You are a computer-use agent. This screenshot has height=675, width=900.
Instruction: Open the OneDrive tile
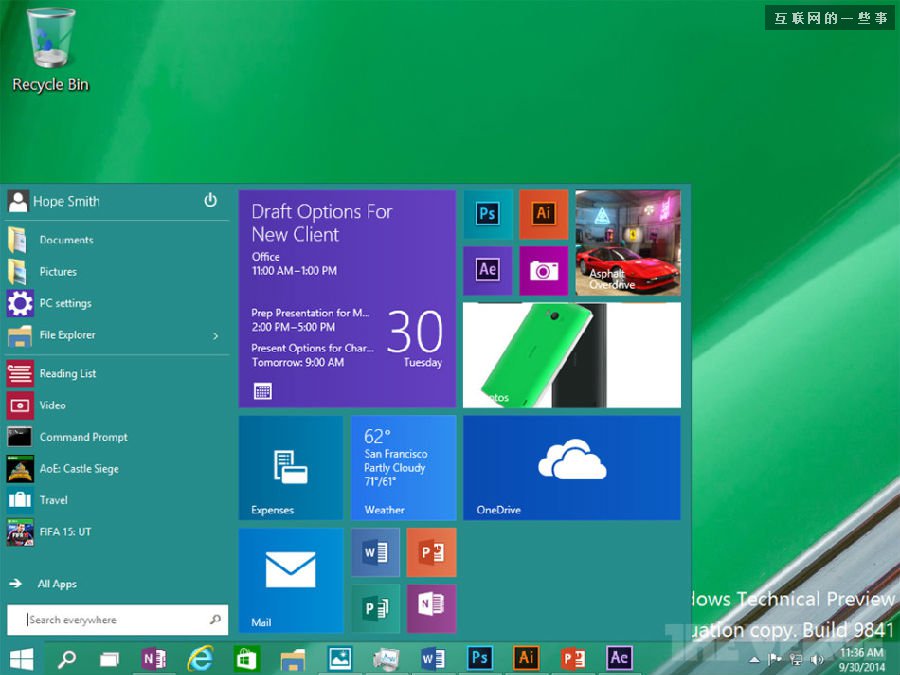[572, 467]
